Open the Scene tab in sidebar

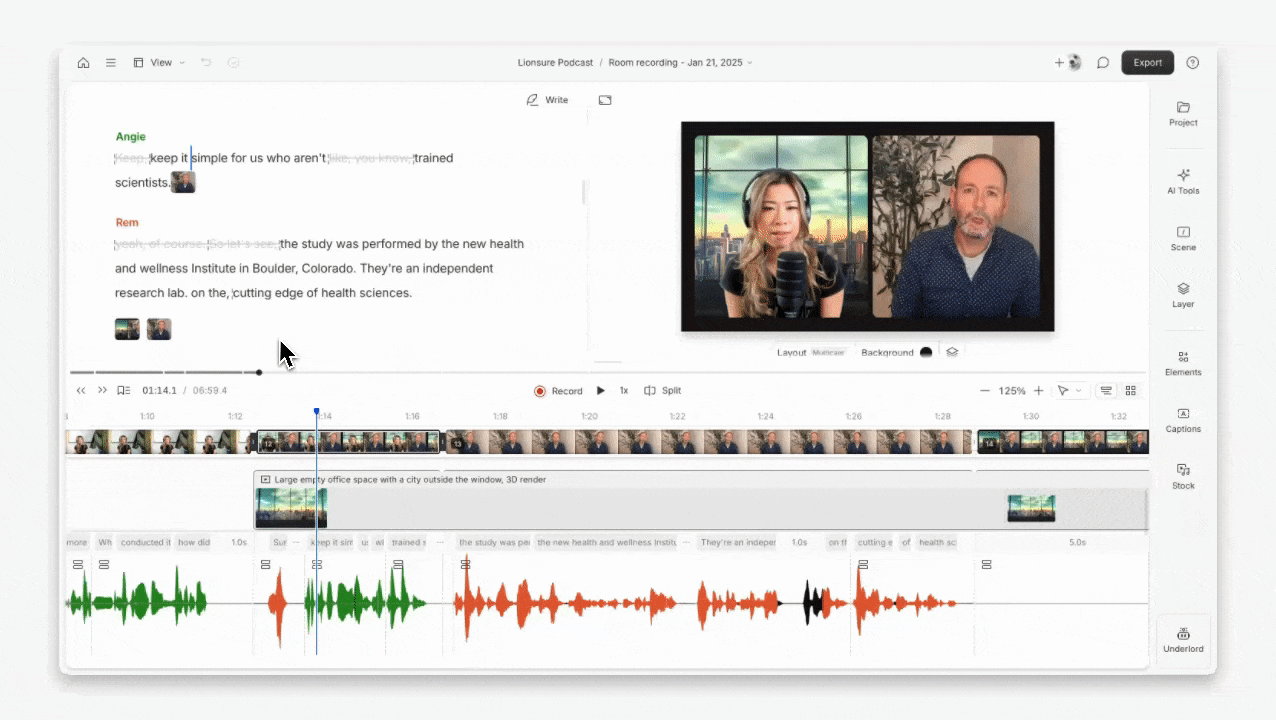pyautogui.click(x=1183, y=238)
